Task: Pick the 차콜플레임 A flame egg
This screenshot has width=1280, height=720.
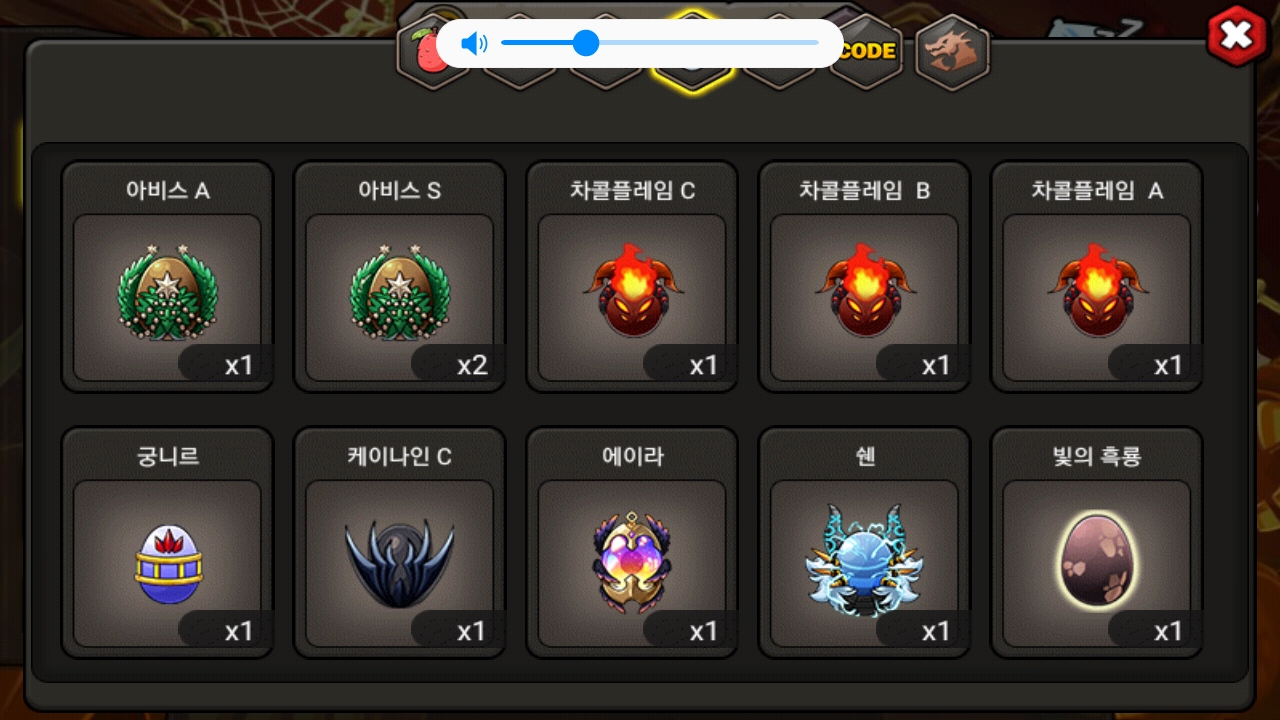Action: coord(1097,291)
